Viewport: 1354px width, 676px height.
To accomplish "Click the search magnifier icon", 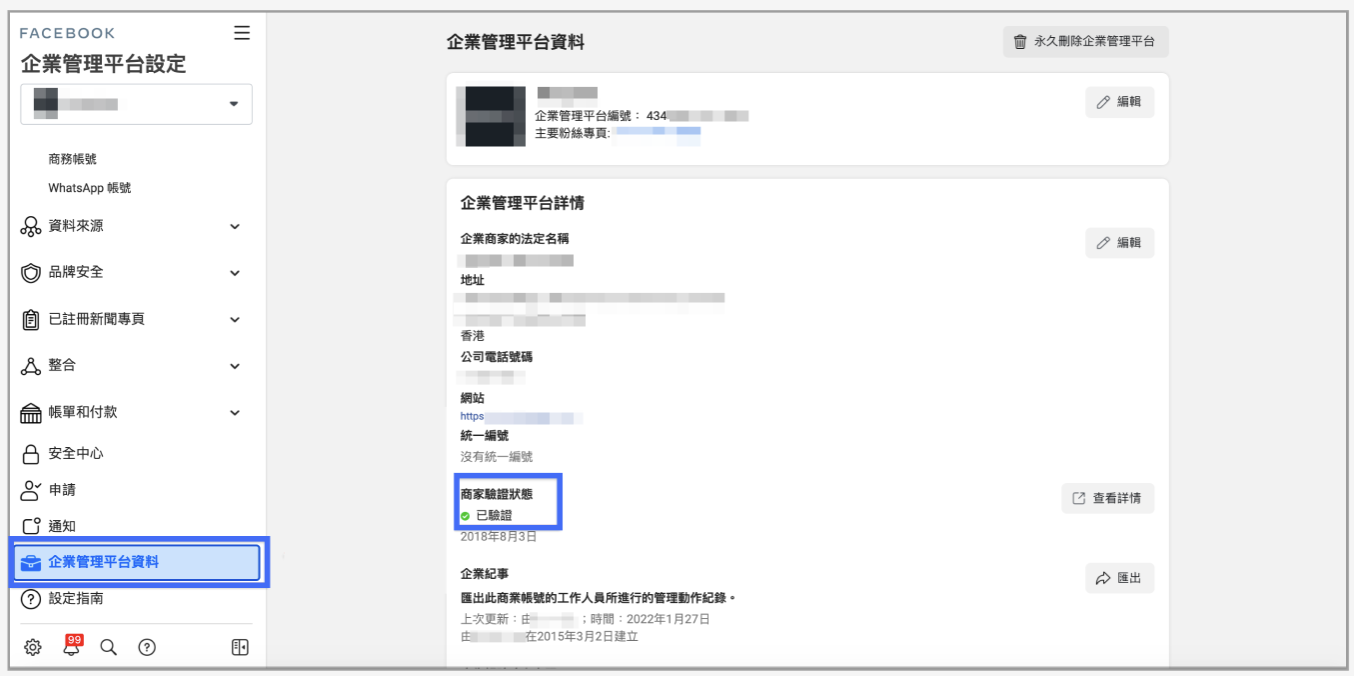I will point(109,647).
